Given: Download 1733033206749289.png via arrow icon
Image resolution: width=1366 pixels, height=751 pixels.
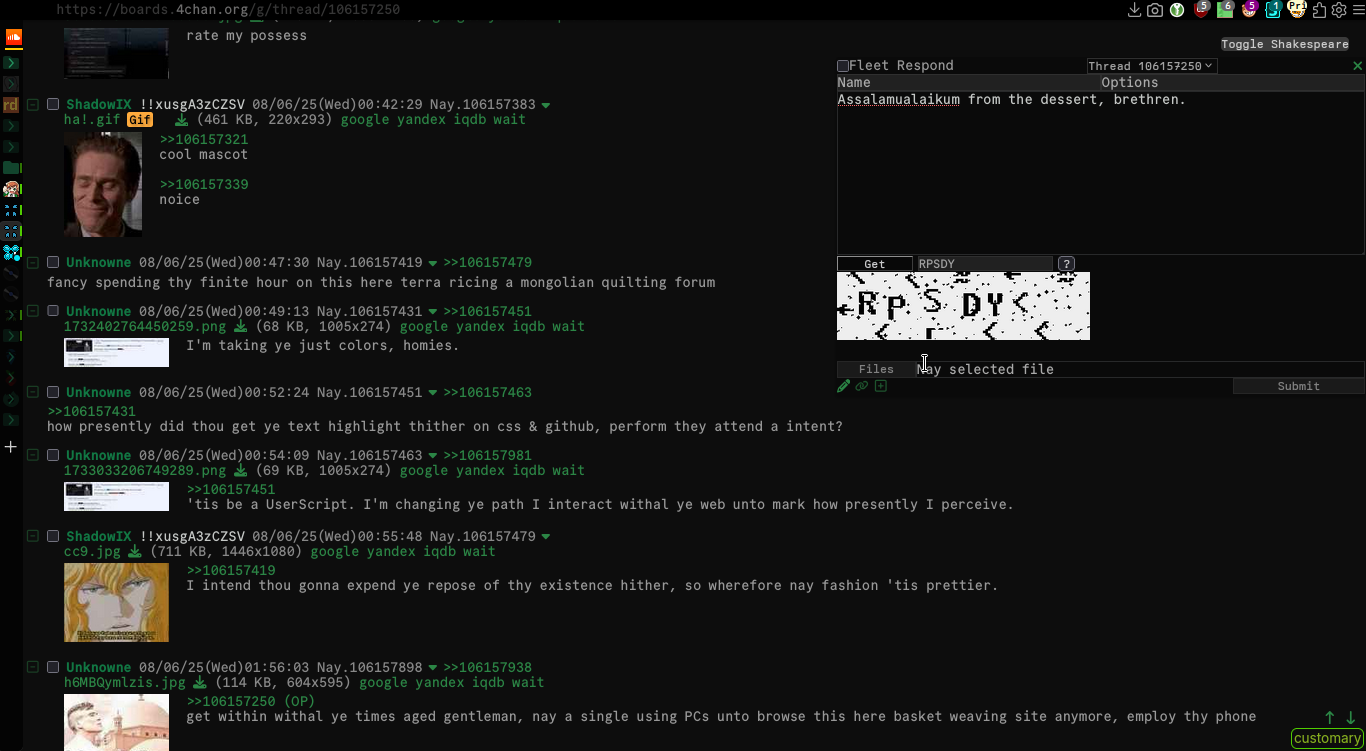Looking at the screenshot, I should pos(241,471).
